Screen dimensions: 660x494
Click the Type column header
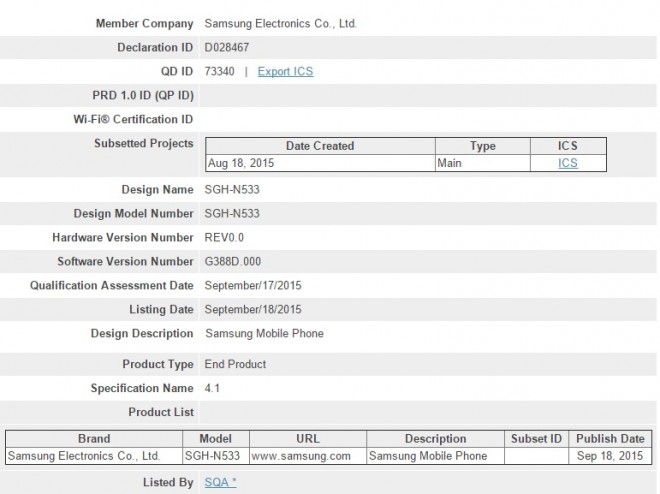482,146
